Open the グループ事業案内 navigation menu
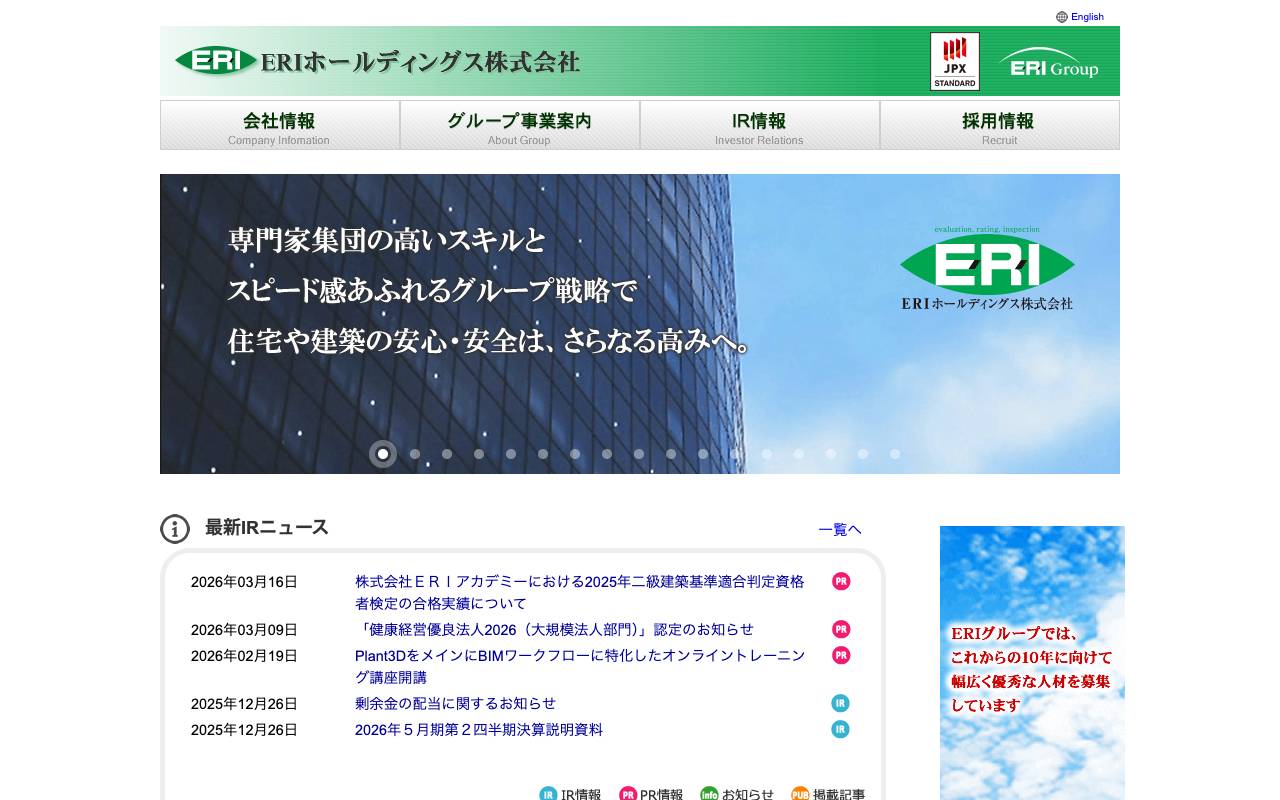This screenshot has width=1280, height=800. (519, 124)
